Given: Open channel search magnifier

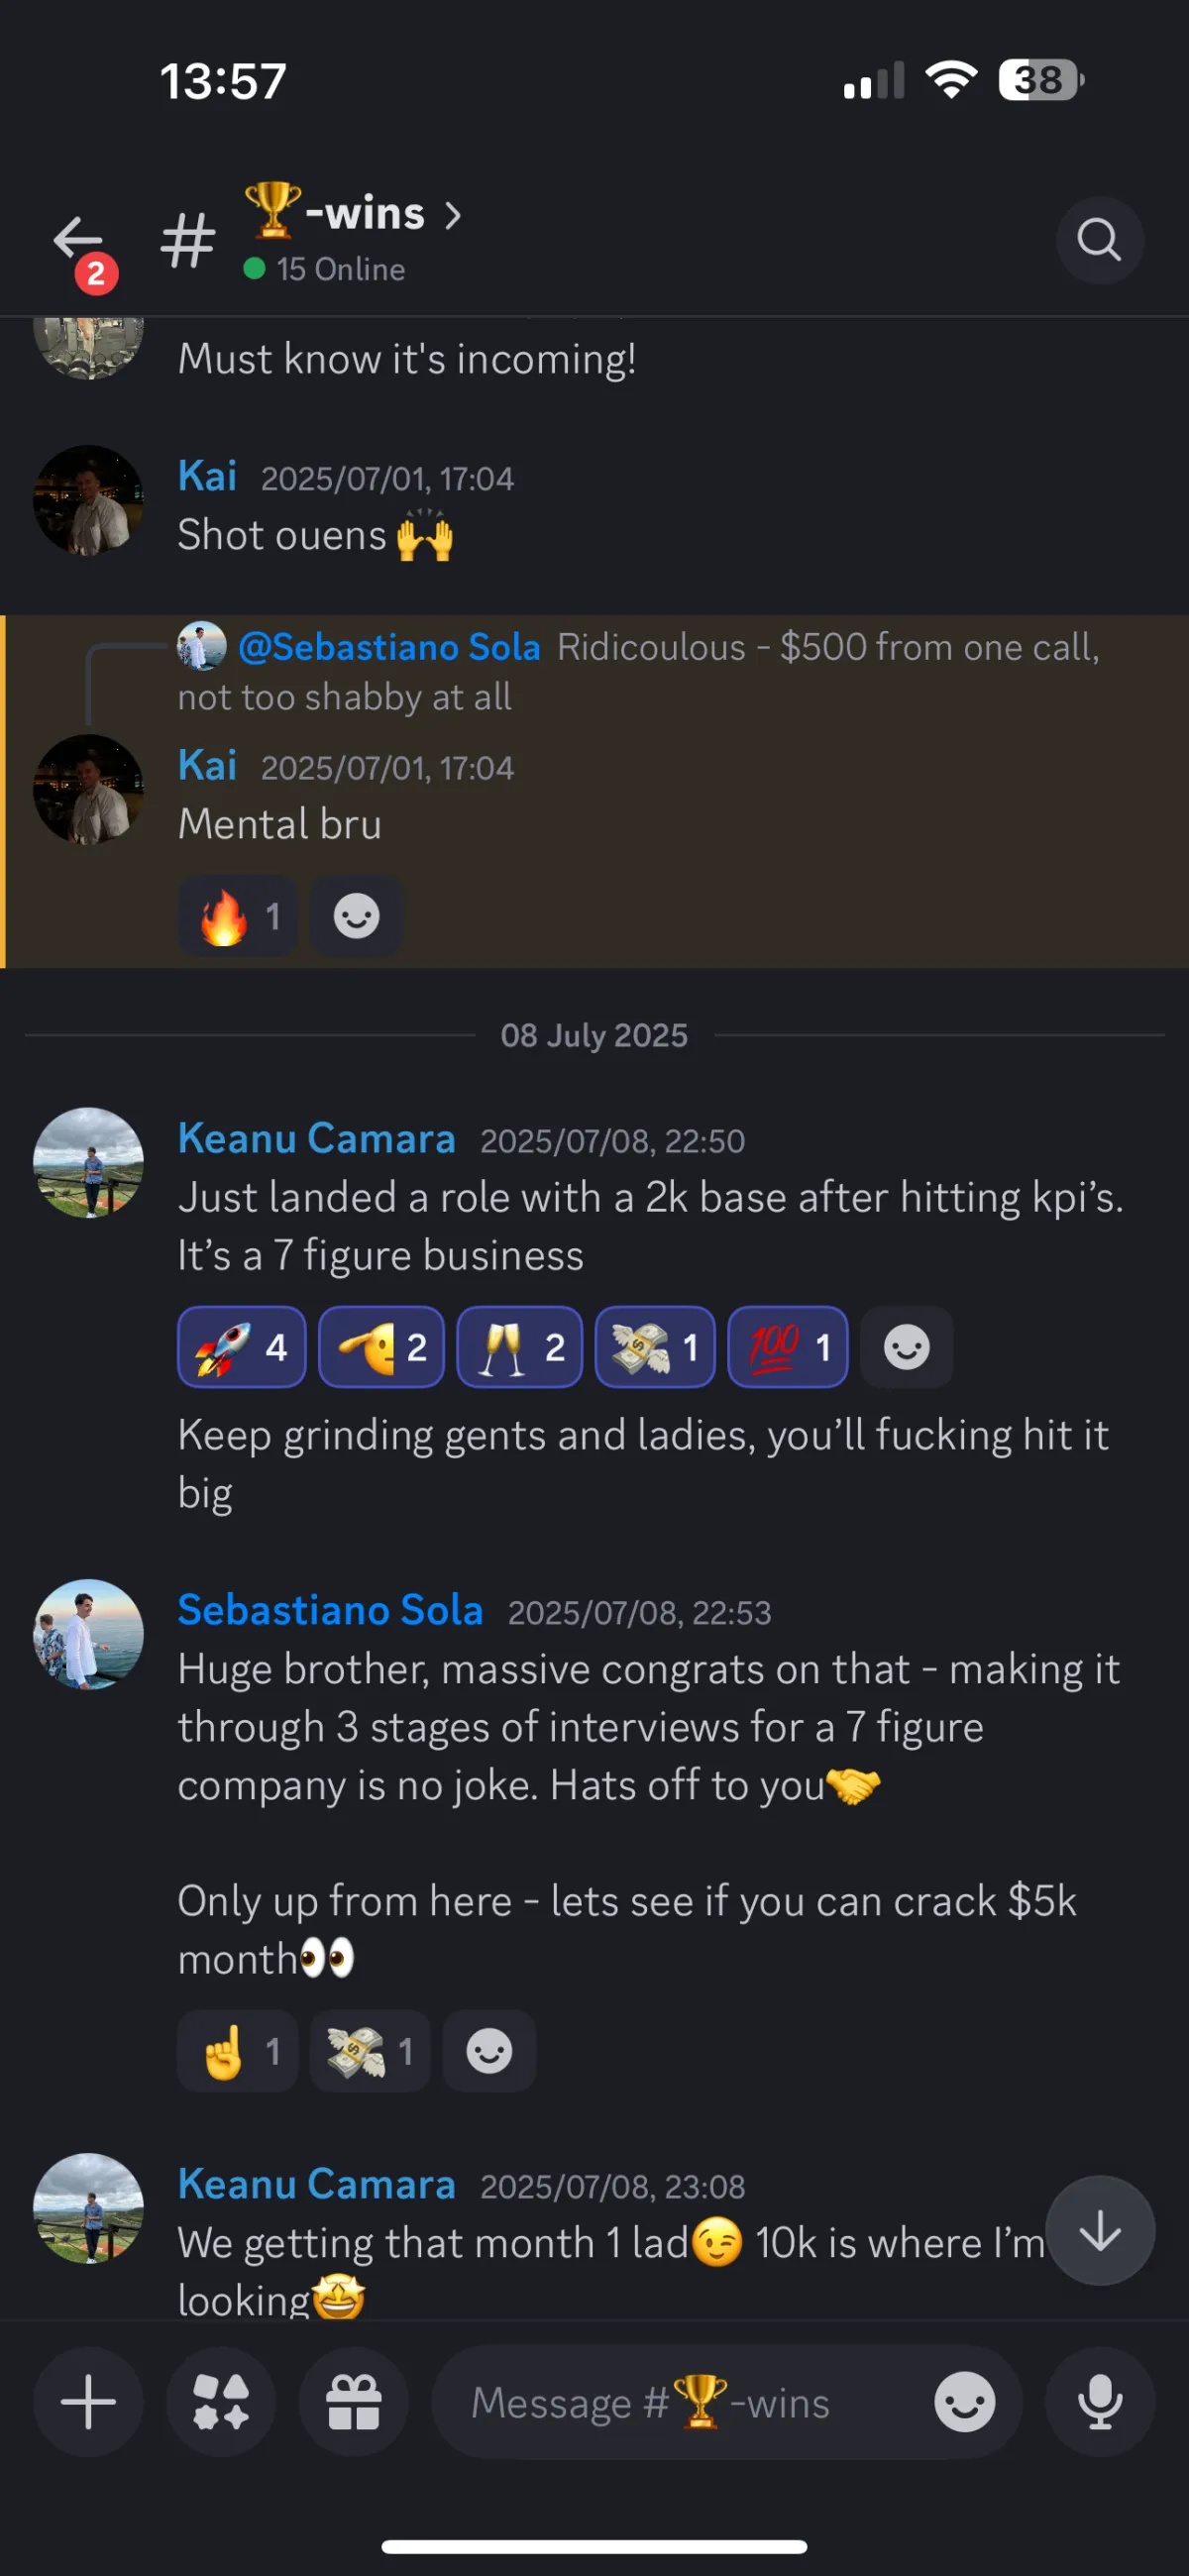Looking at the screenshot, I should click(x=1099, y=240).
